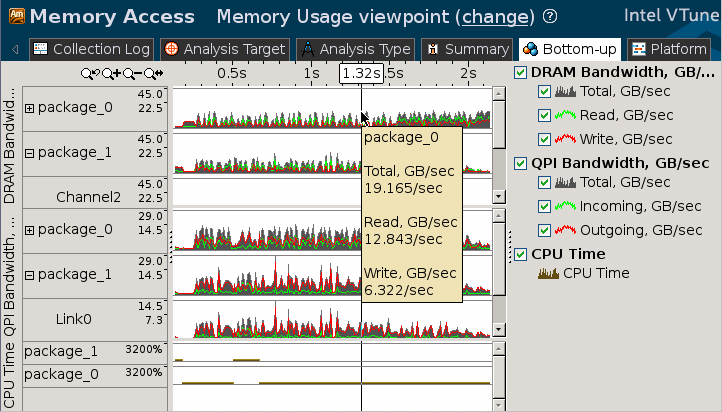Click the zoom in magnifier icon
The height and width of the screenshot is (412, 722).
pyautogui.click(x=110, y=73)
